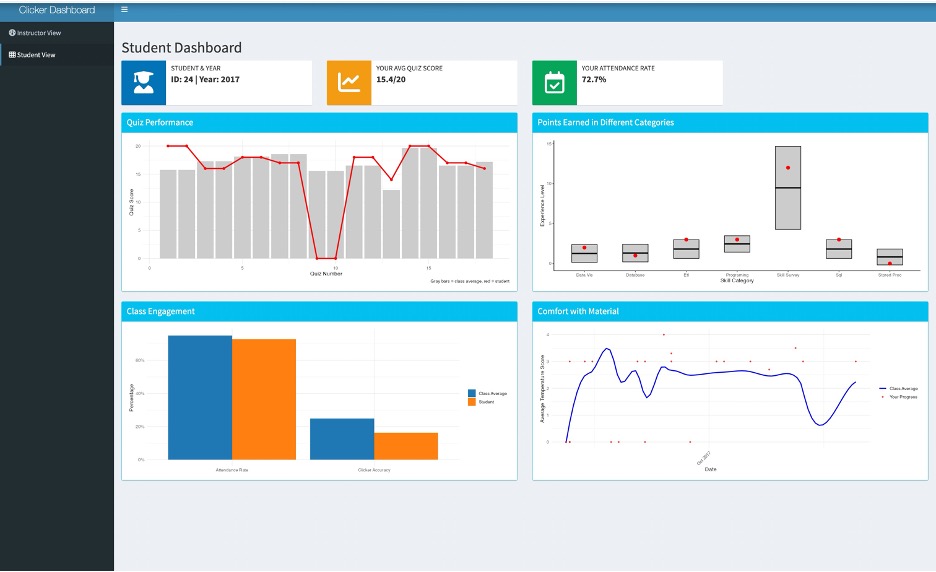Click the Class Engagement panel header
This screenshot has width=936, height=572.
319,311
